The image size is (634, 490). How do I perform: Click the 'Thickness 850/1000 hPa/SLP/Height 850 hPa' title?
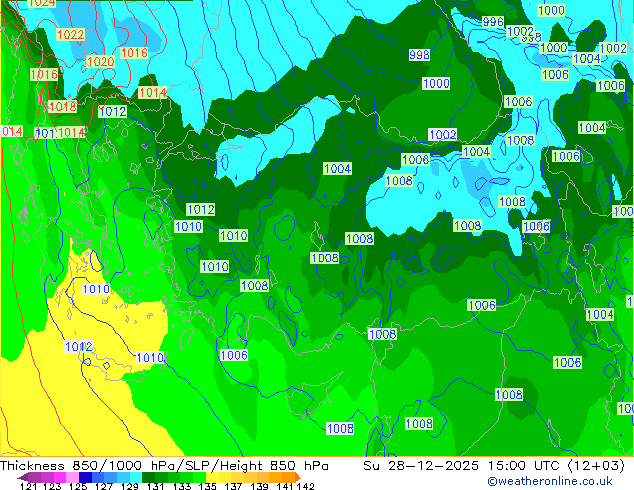(164, 466)
